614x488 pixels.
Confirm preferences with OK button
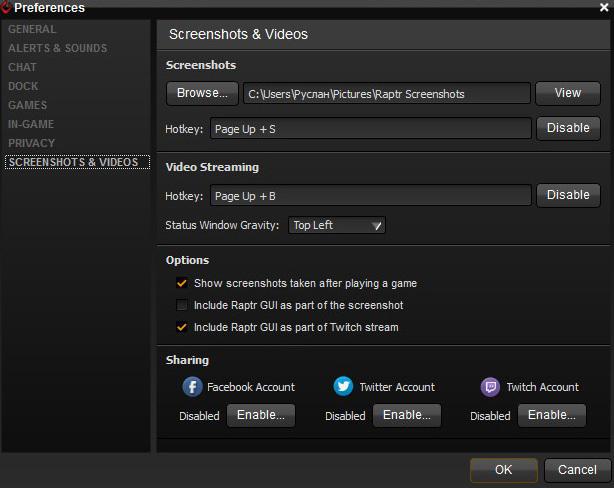coord(503,469)
